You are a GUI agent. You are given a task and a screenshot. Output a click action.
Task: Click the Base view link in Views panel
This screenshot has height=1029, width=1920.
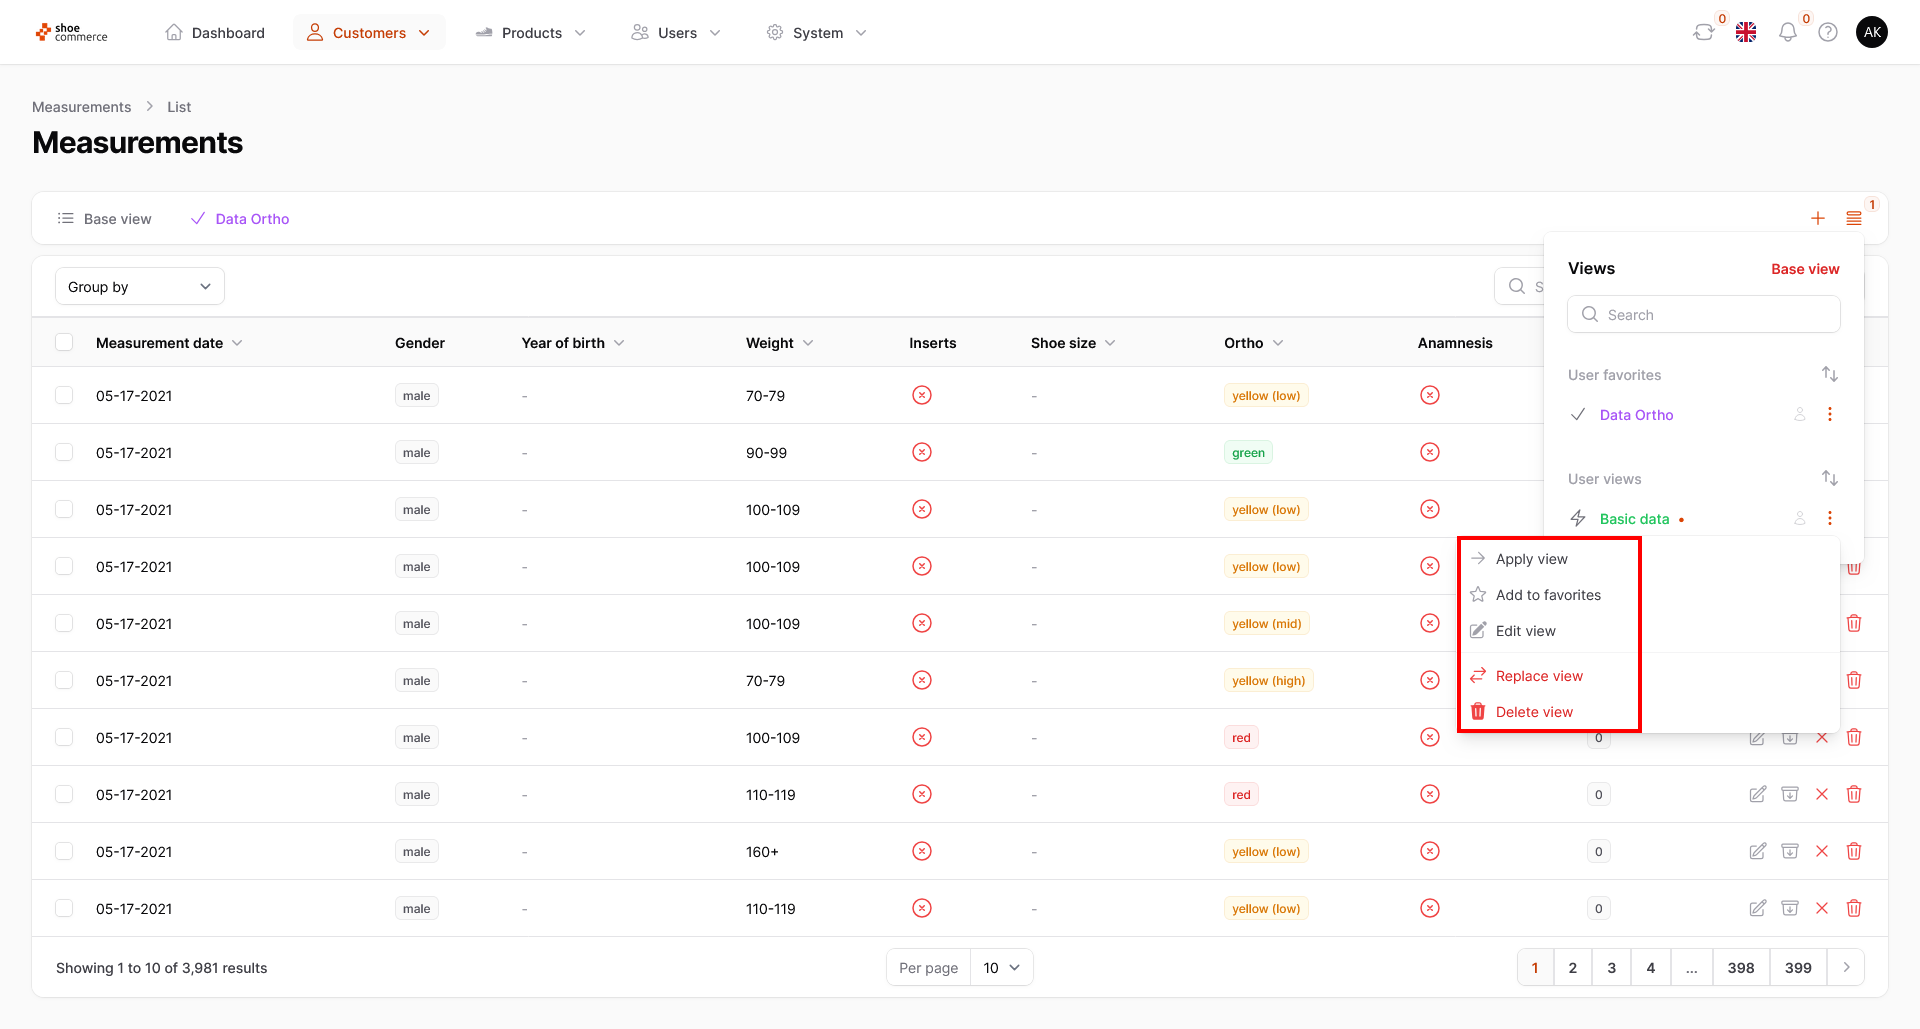1805,269
